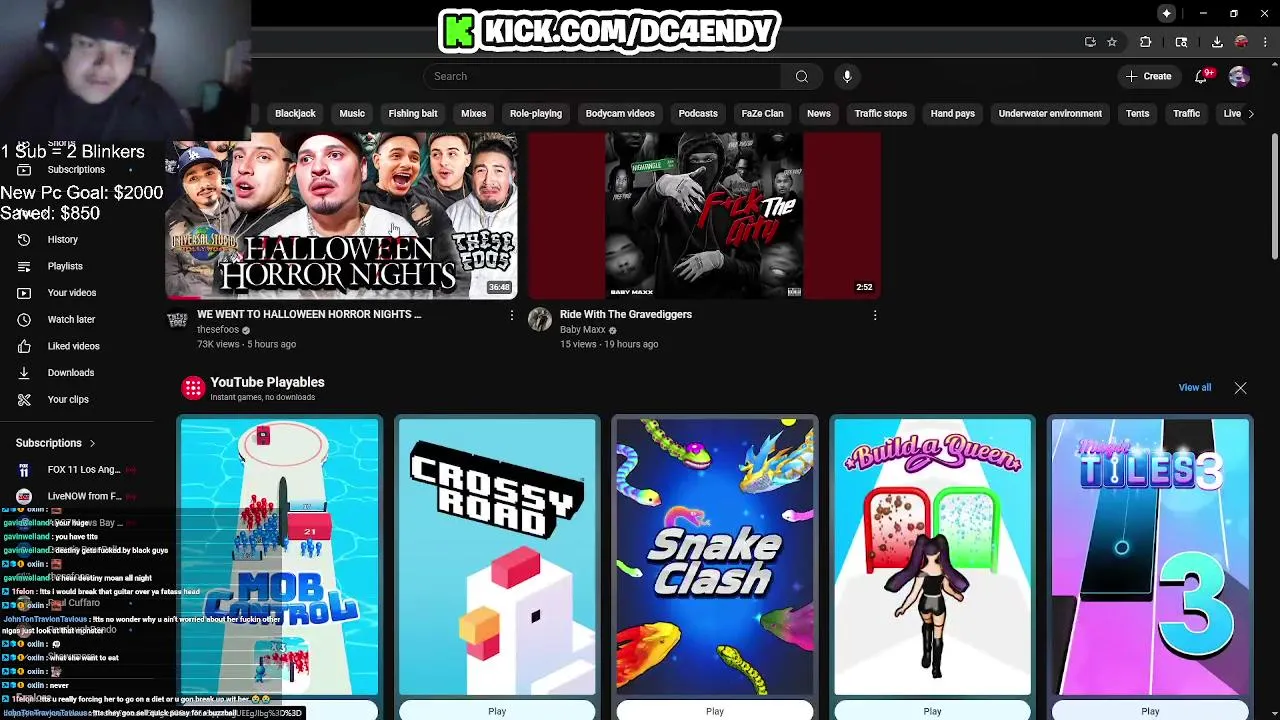The width and height of the screenshot is (1280, 720).
Task: Open Baby Maxx channel name link
Action: point(582,330)
